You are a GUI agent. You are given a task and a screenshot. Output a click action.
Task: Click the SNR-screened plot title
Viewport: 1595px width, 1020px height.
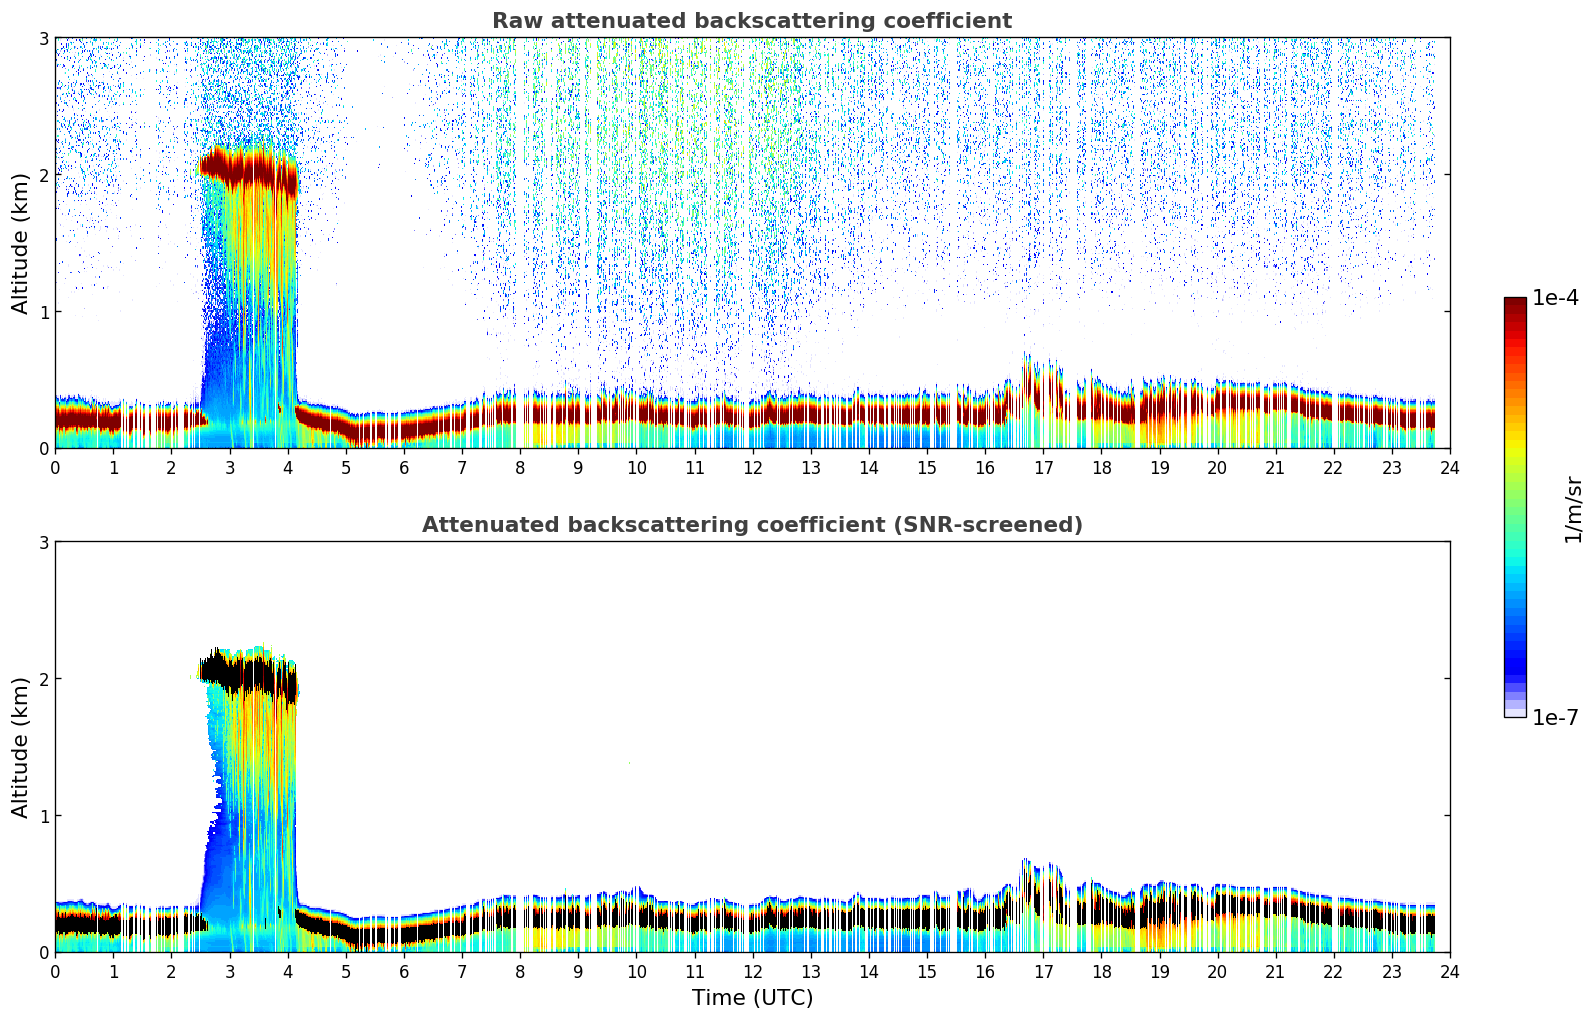point(751,525)
